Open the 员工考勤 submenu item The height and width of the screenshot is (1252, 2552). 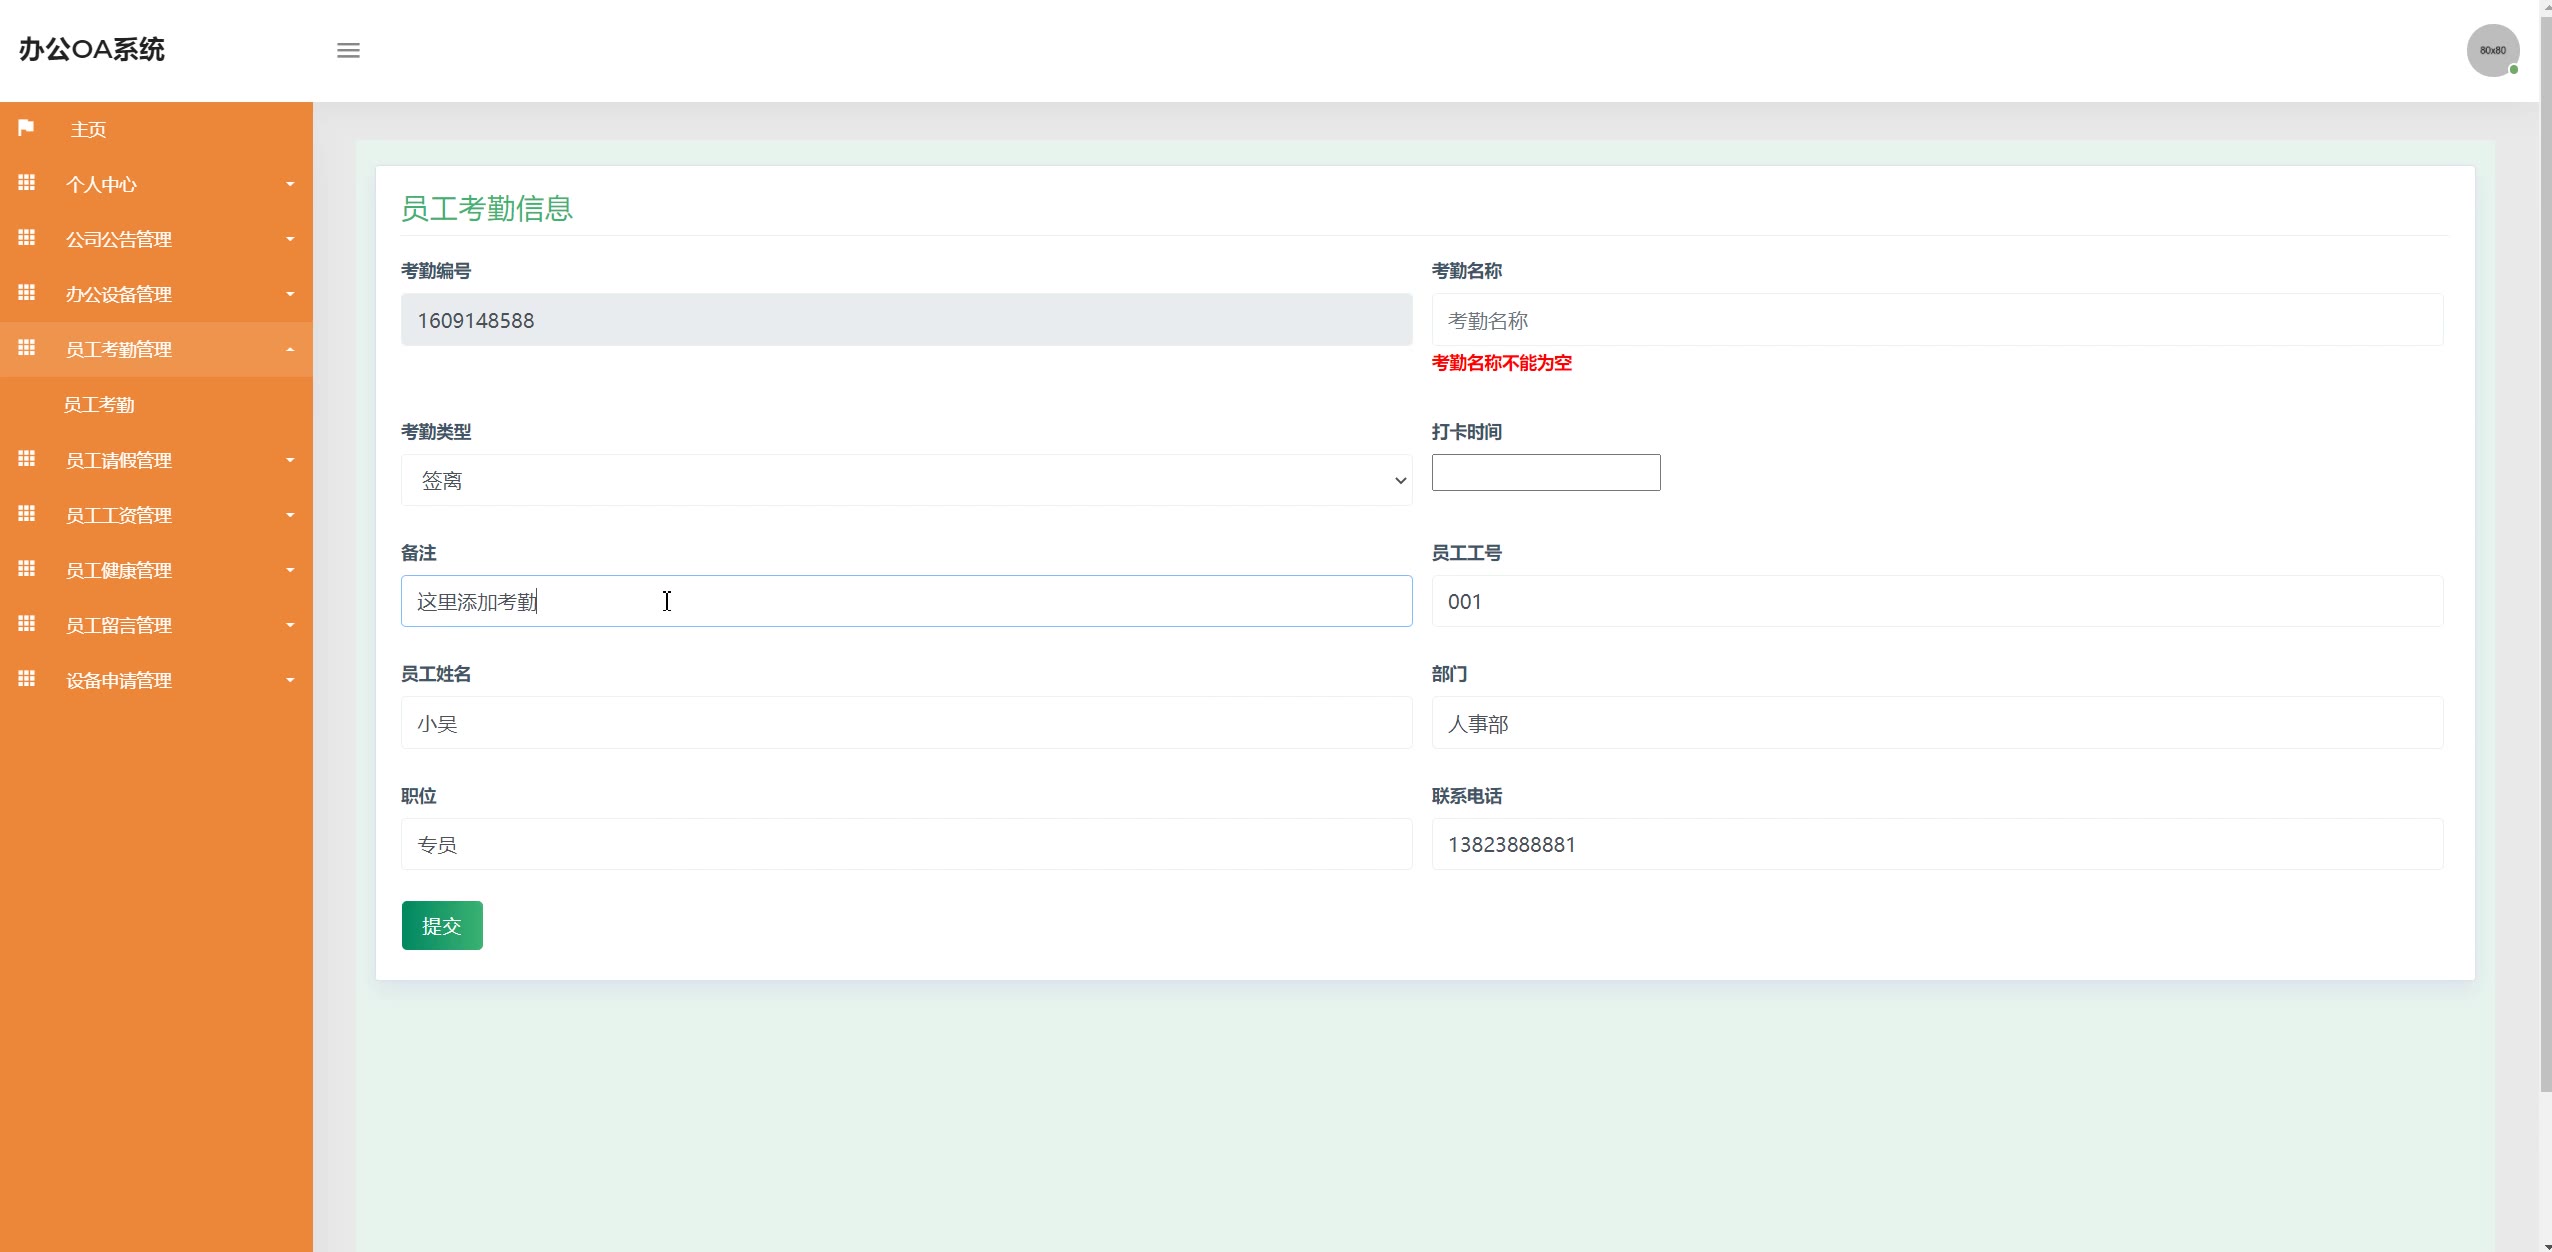[99, 405]
